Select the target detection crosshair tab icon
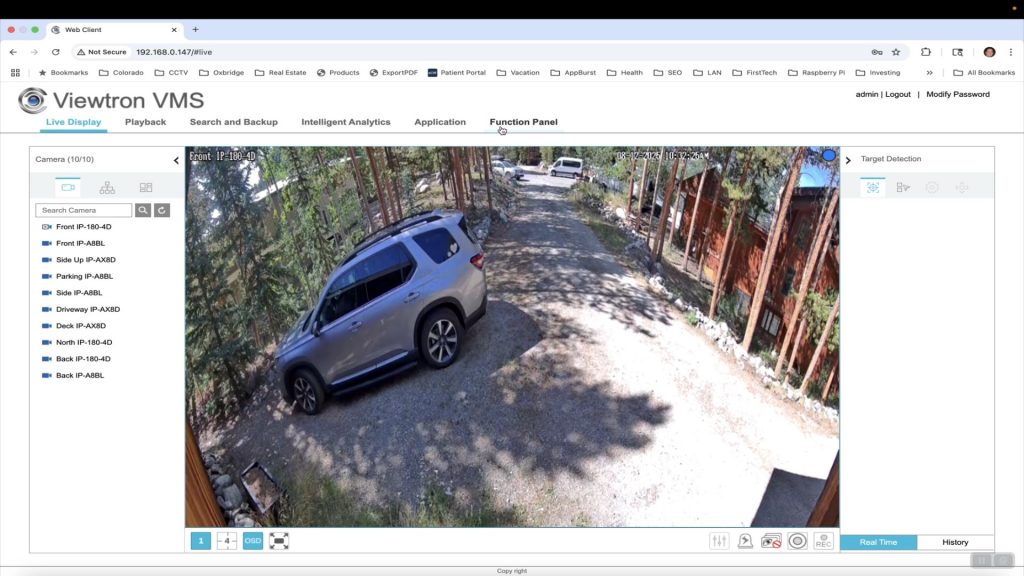The width and height of the screenshot is (1024, 576). coord(873,188)
